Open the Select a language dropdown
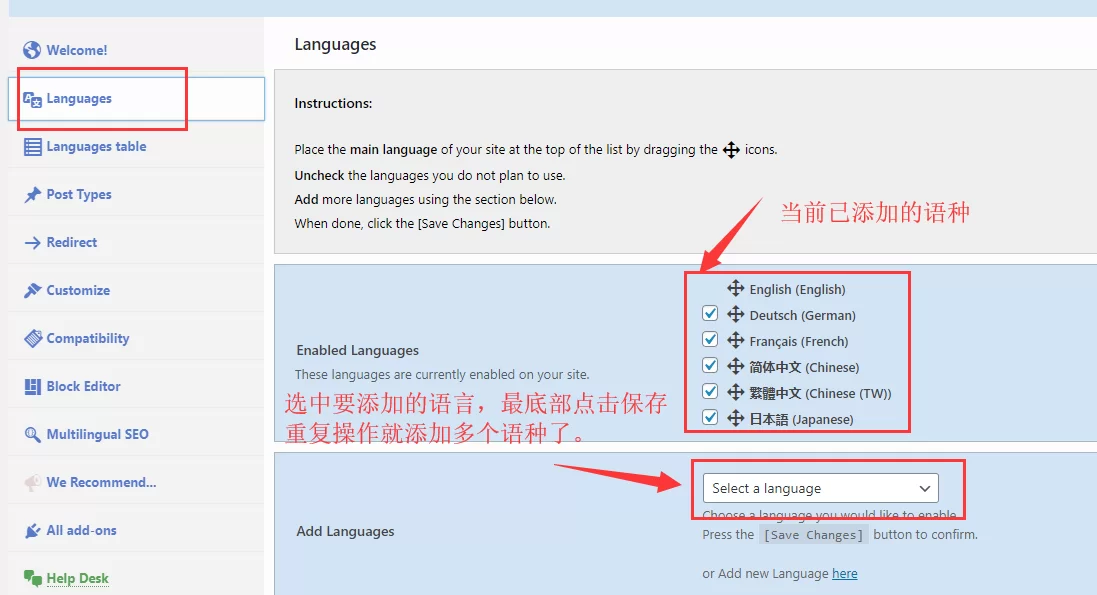The height and width of the screenshot is (595, 1097). click(x=821, y=489)
